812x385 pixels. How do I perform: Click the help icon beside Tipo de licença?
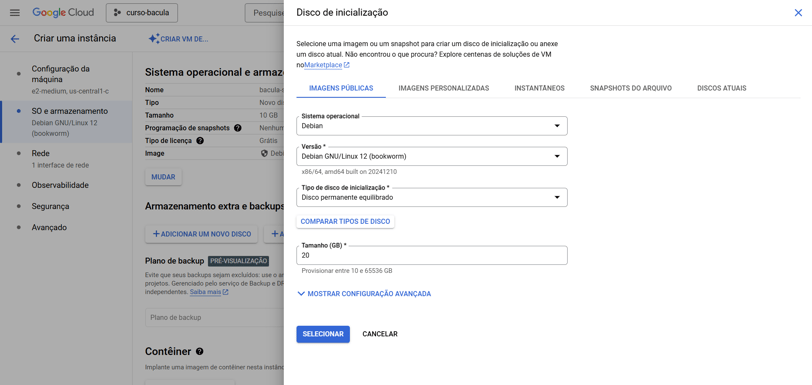(200, 140)
